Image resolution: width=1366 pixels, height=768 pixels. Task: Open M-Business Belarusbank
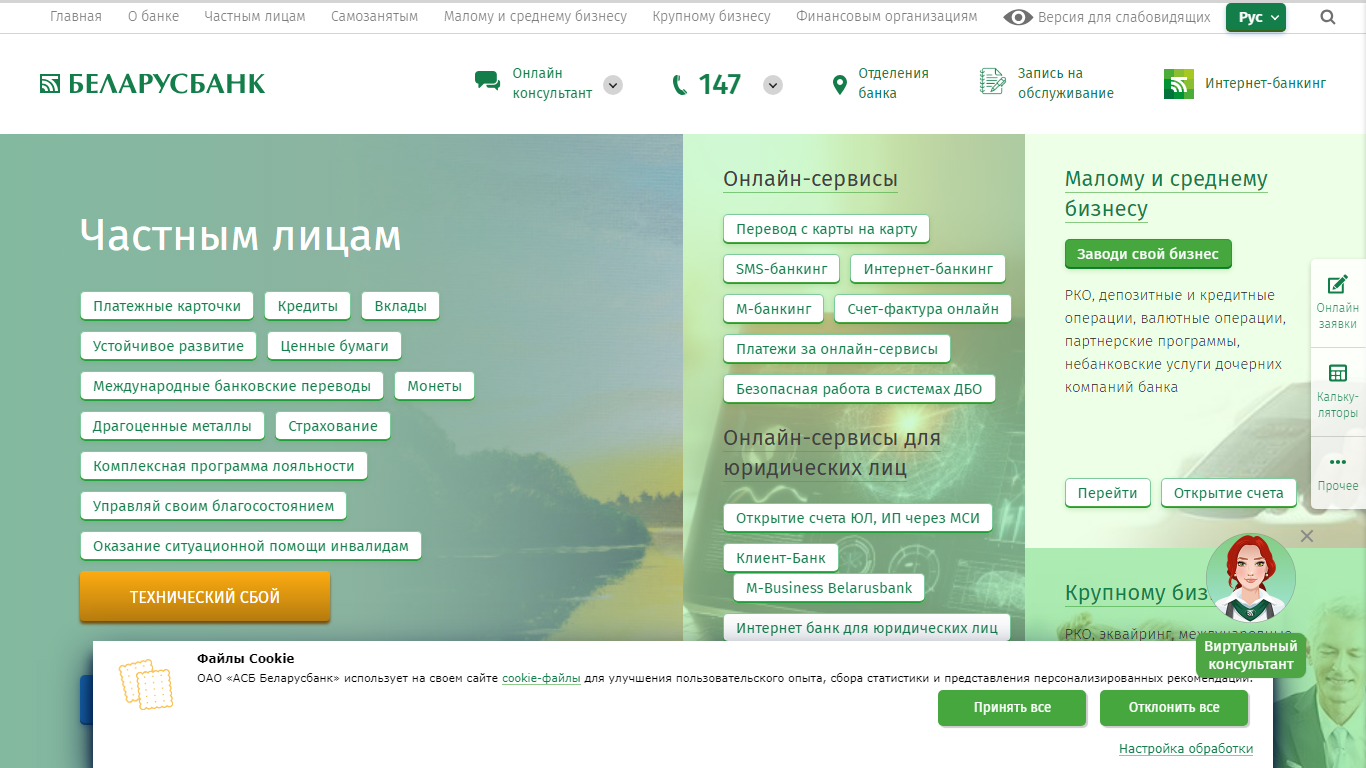(x=829, y=588)
